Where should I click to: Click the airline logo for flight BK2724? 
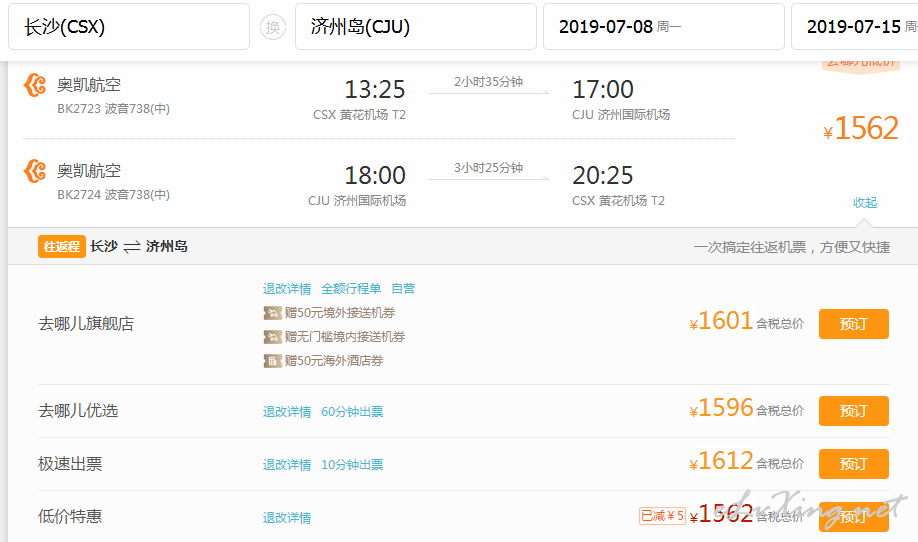coord(35,171)
